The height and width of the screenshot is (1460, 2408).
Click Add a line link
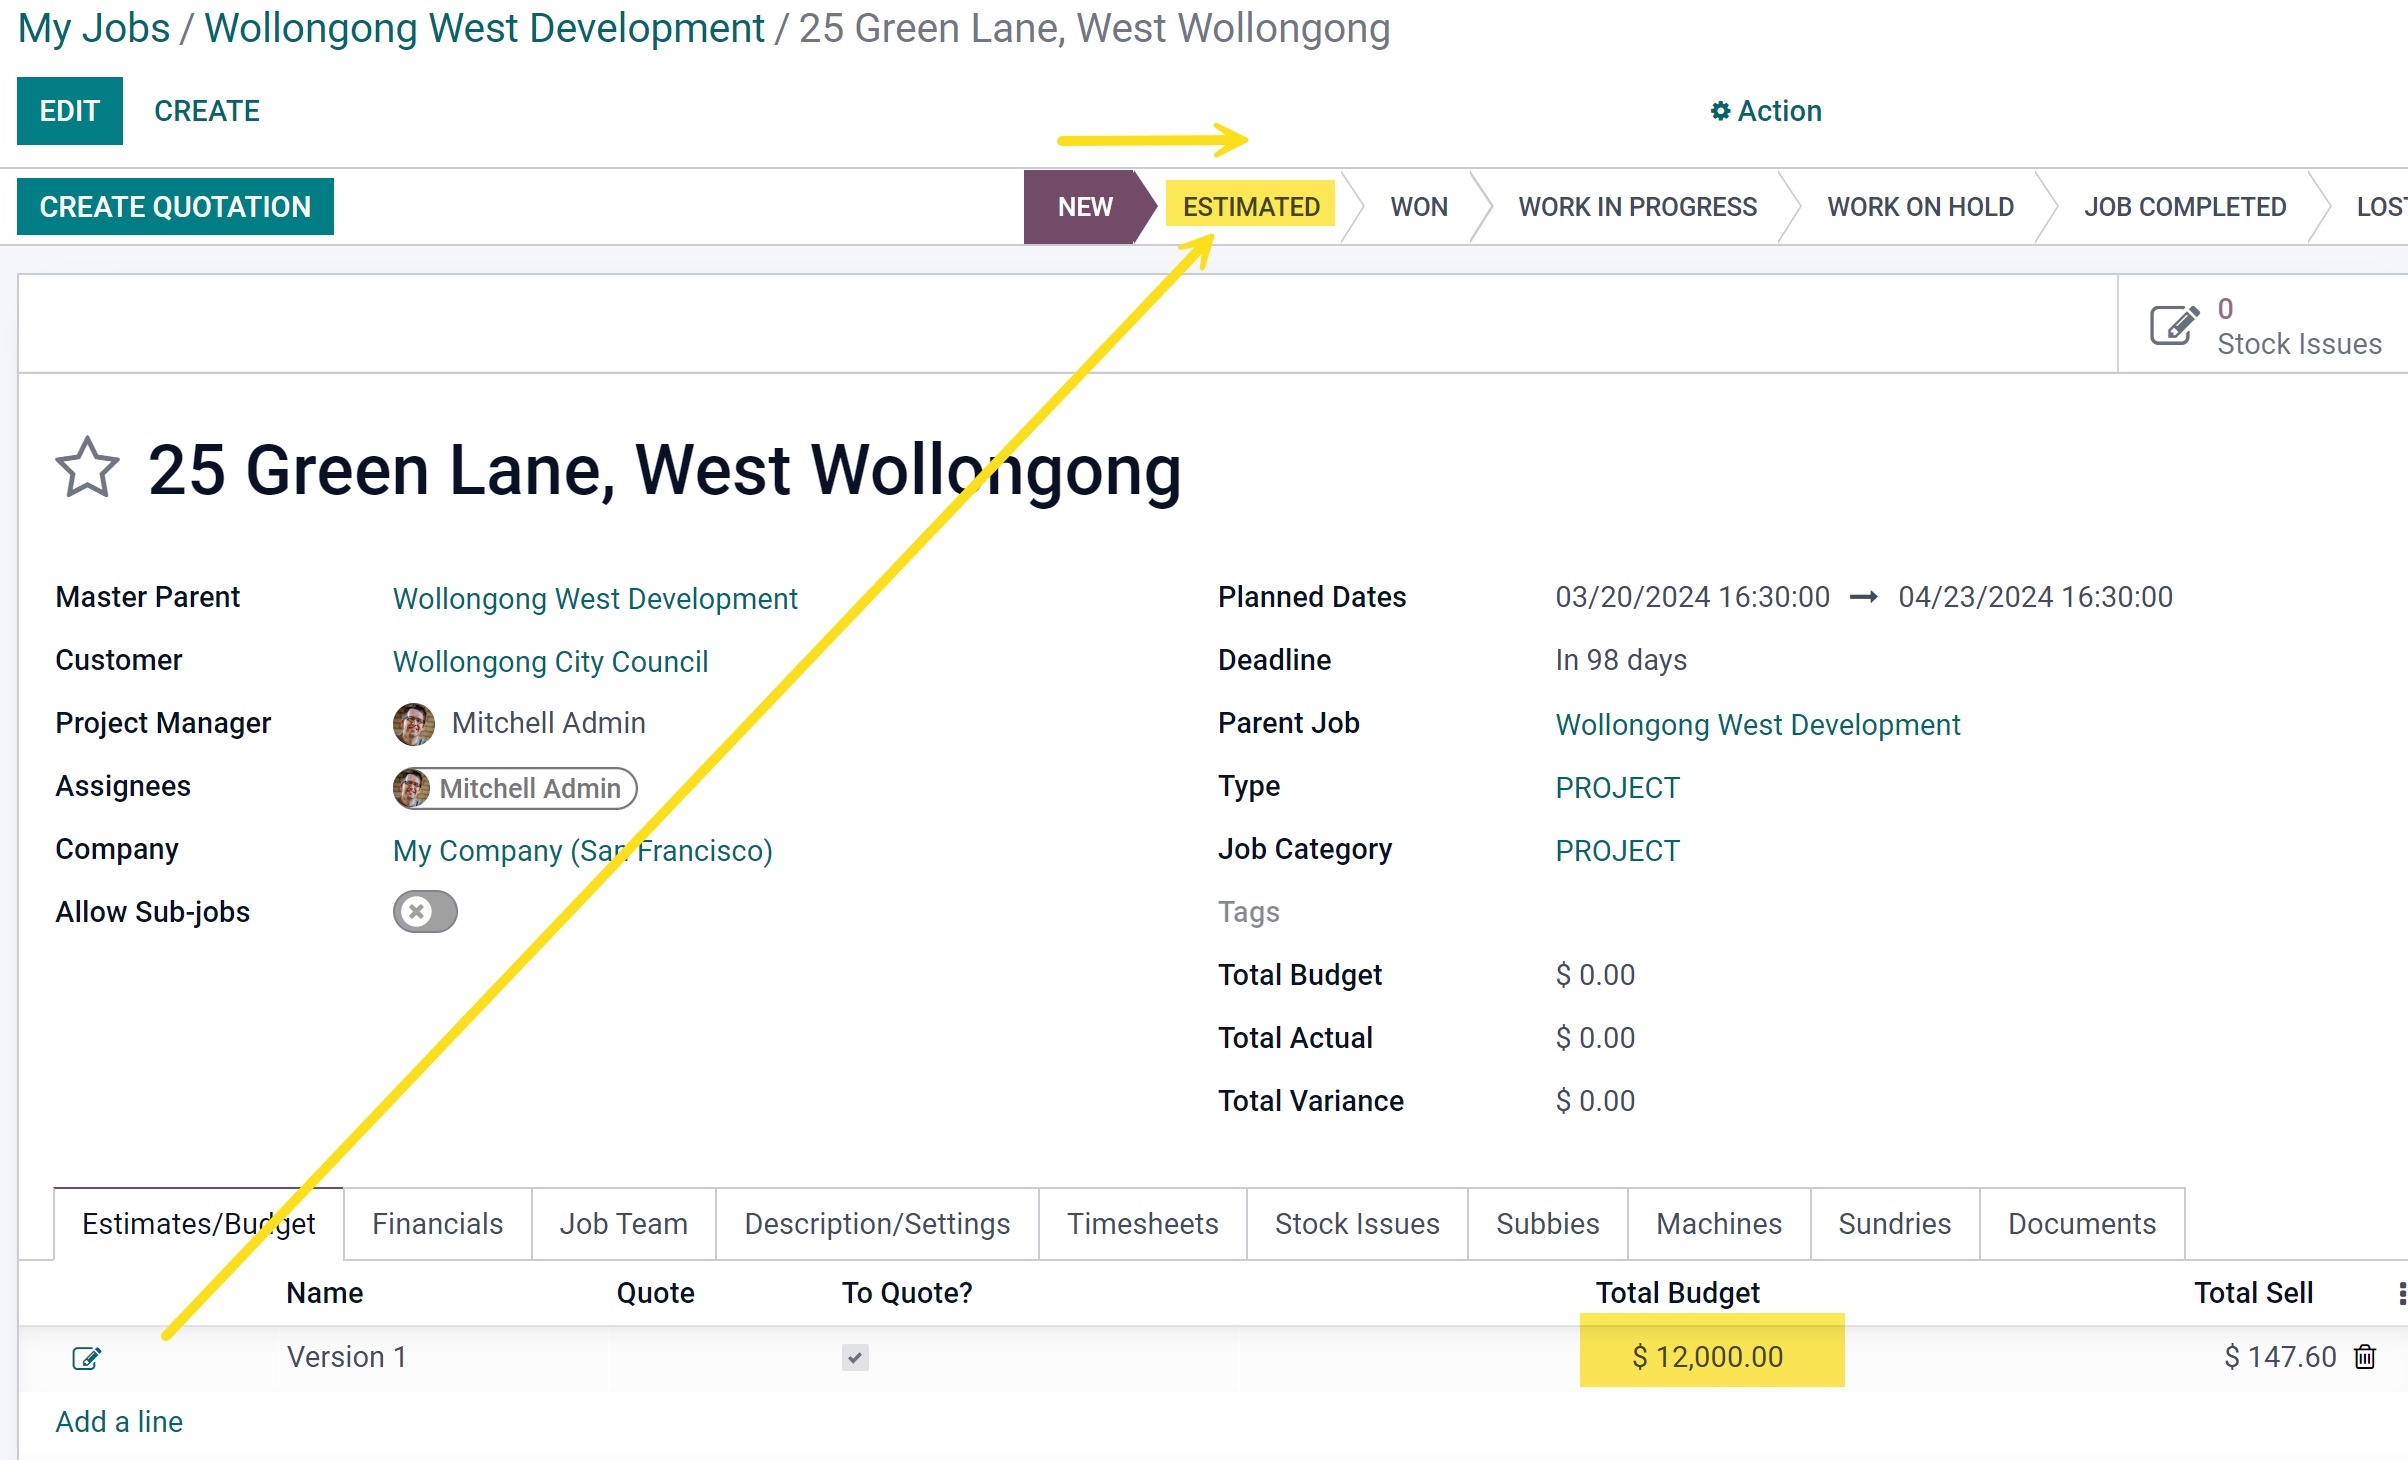(119, 1421)
